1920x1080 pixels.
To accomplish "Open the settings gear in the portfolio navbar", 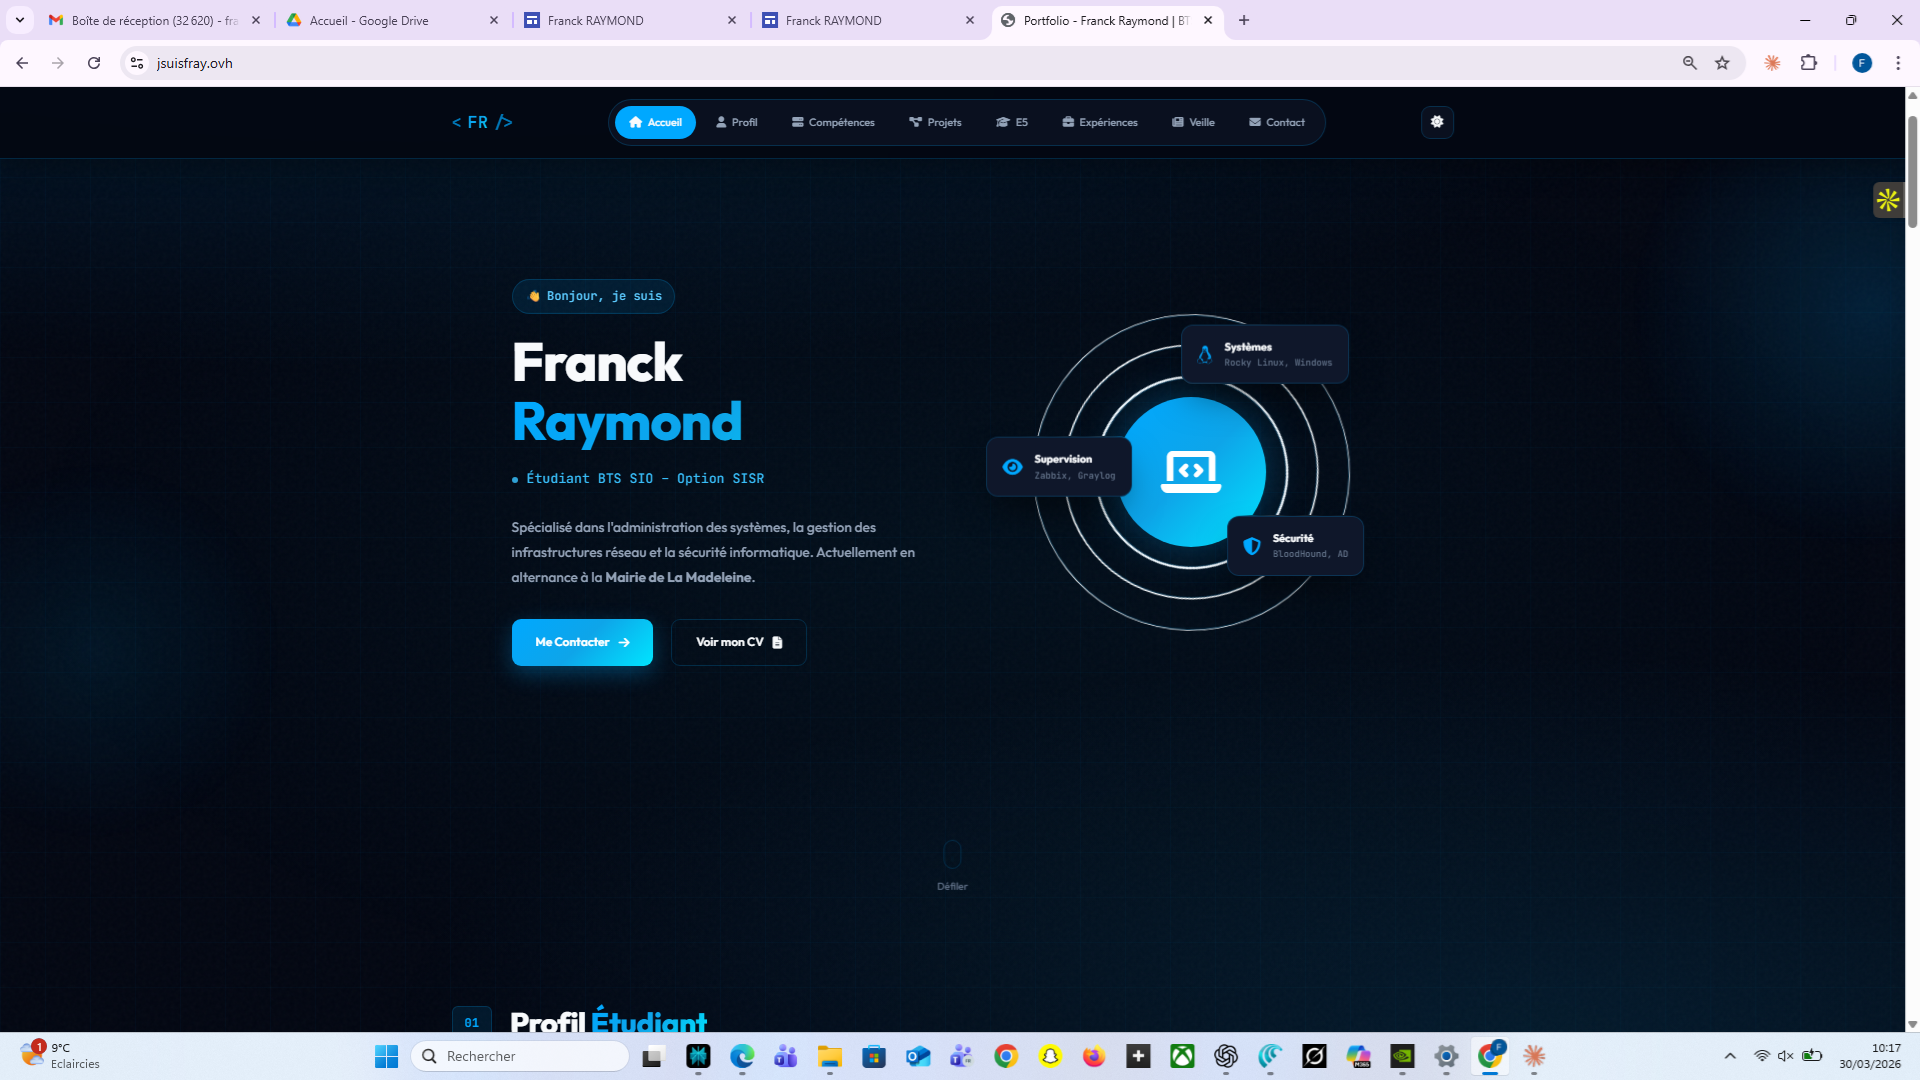I will tap(1437, 122).
